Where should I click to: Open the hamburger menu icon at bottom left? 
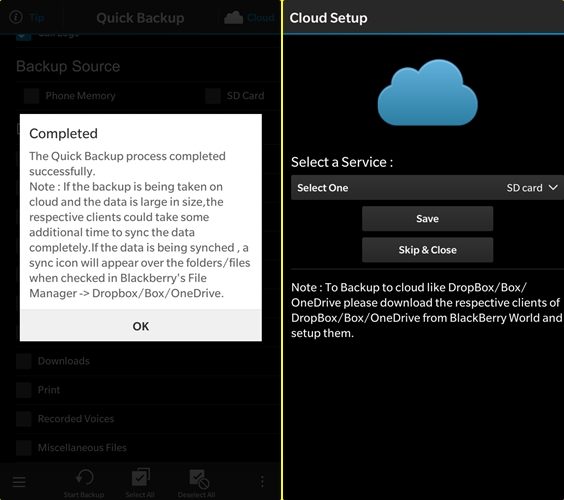point(19,482)
